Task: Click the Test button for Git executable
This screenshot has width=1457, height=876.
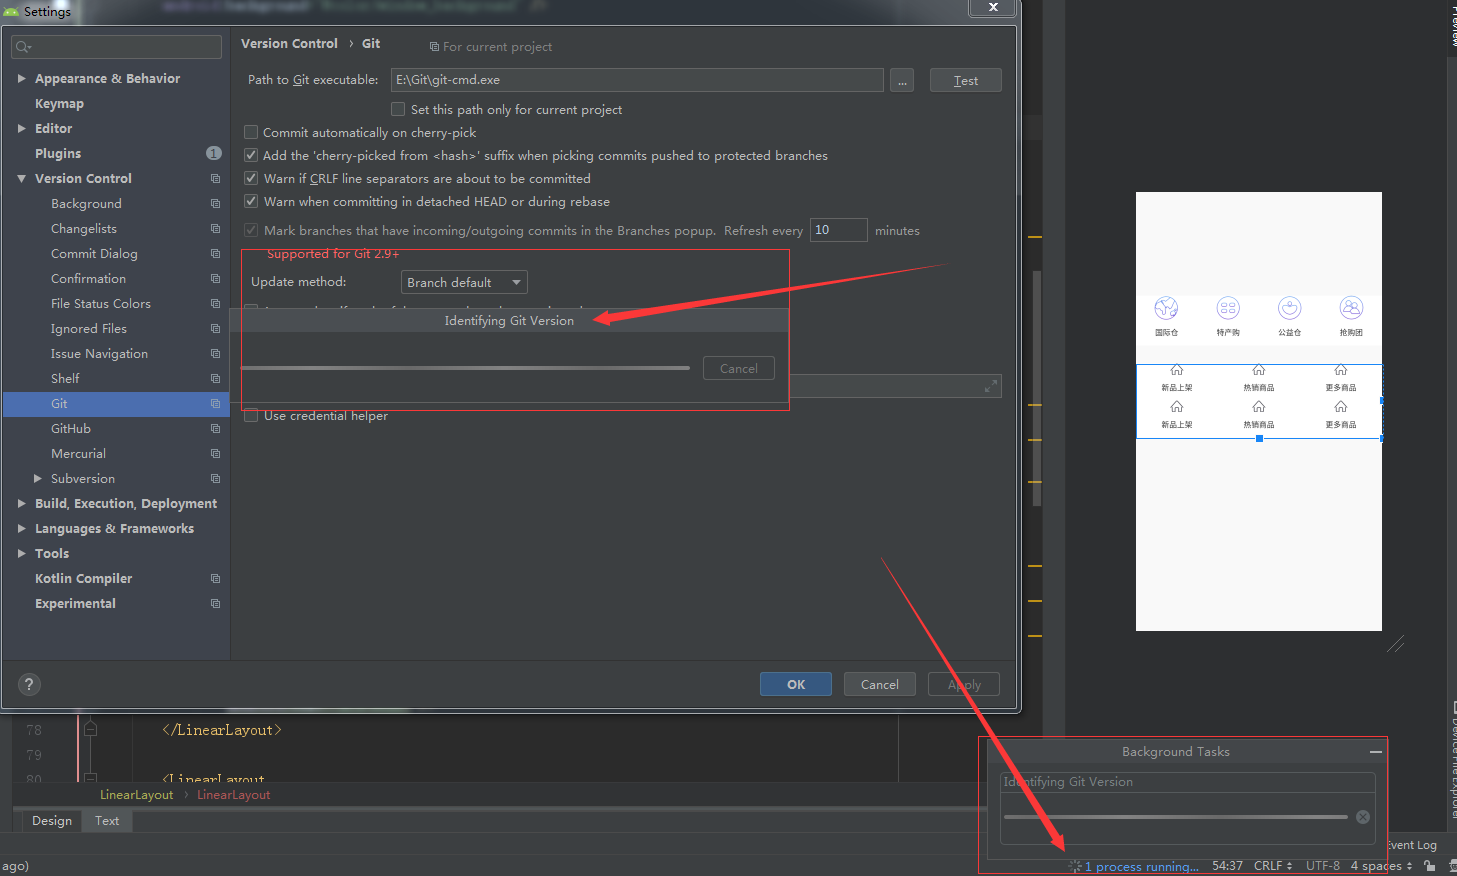Action: 966,80
